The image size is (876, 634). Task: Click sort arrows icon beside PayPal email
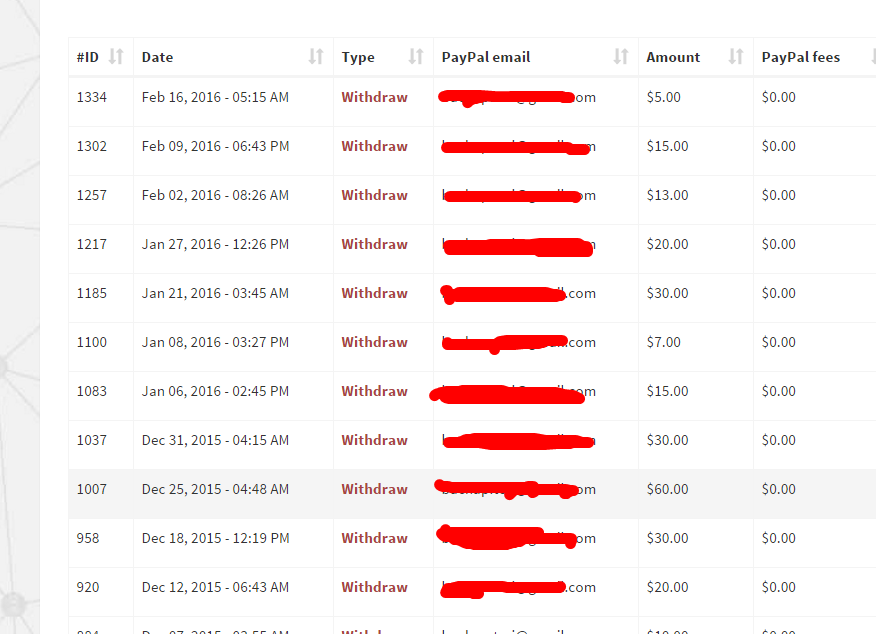621,57
